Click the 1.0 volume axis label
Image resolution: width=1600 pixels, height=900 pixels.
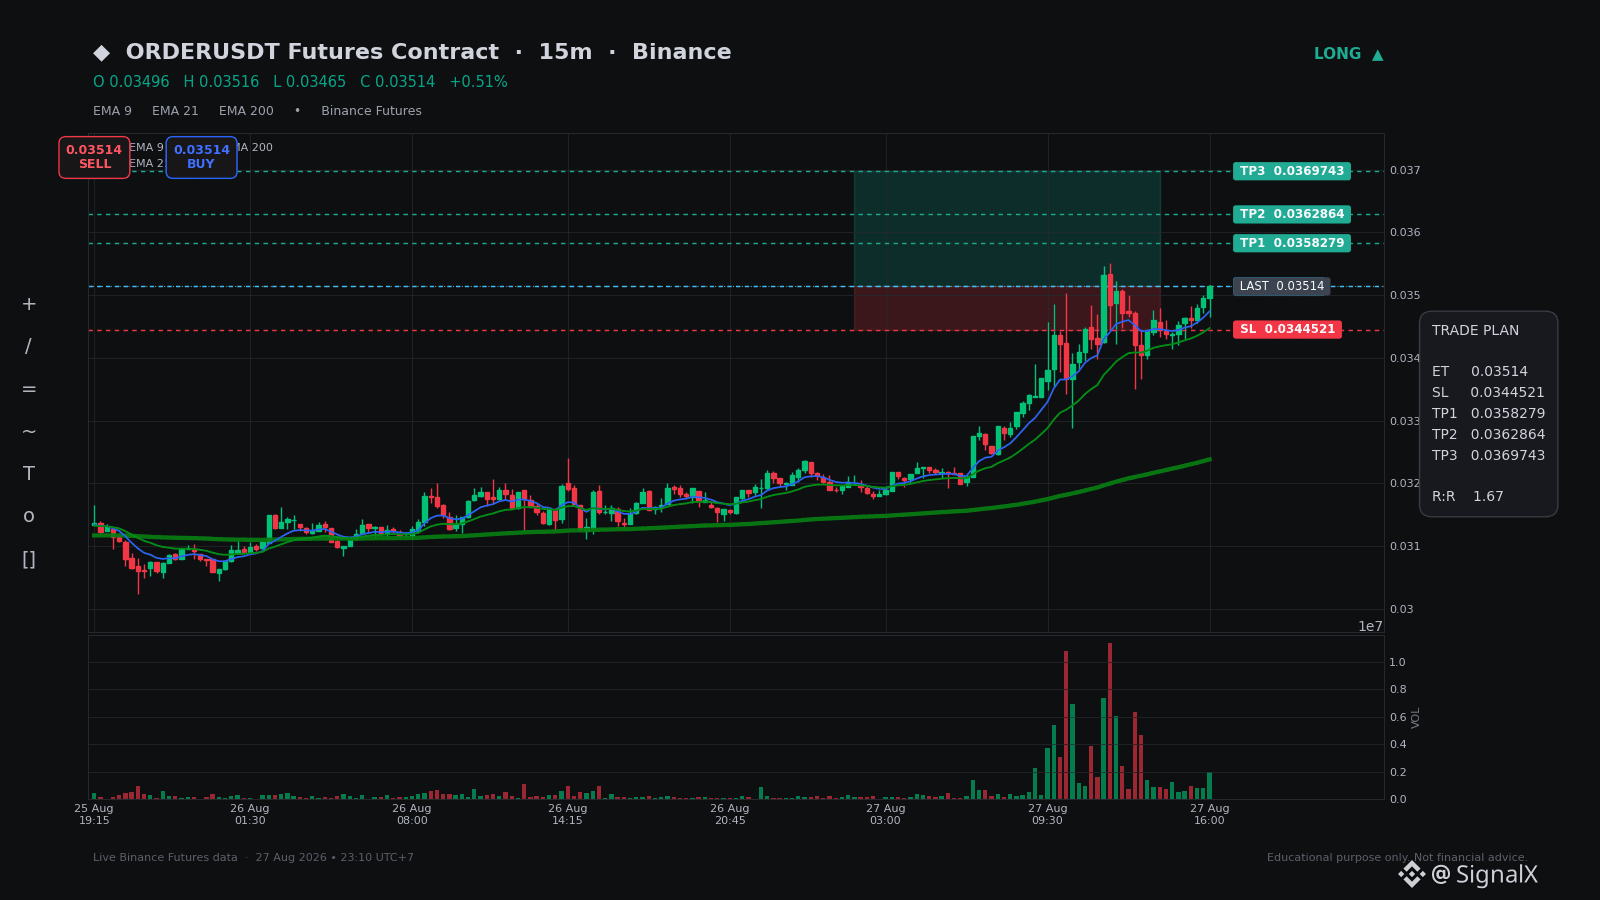tap(1398, 662)
